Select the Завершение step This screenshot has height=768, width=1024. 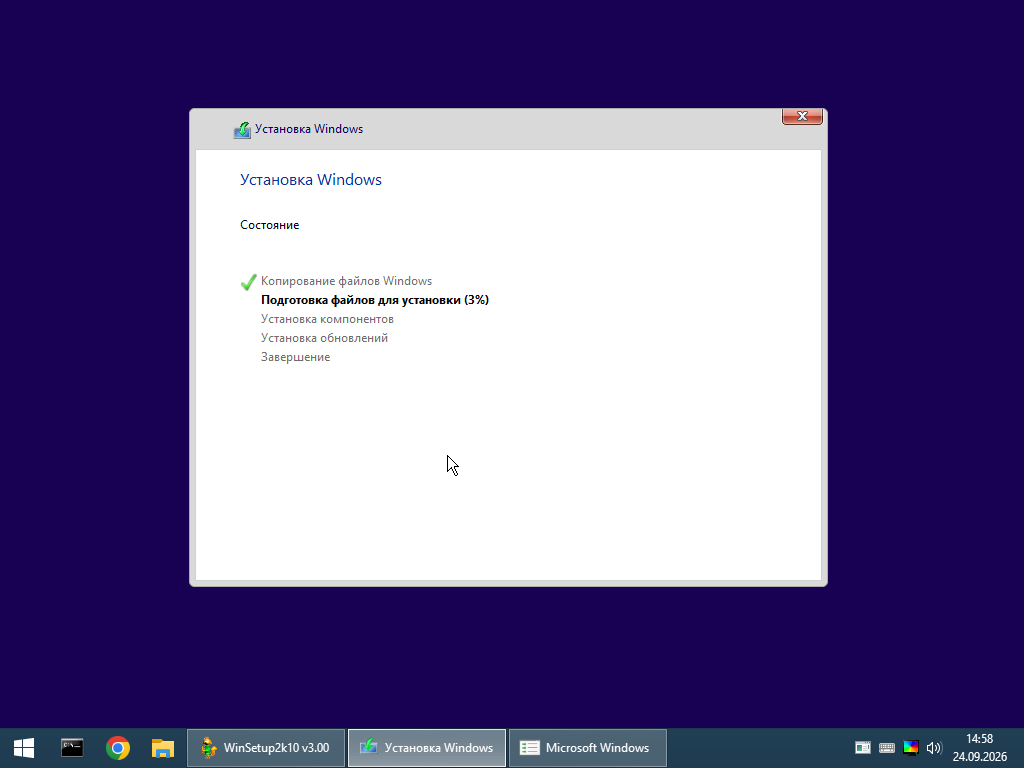(296, 357)
